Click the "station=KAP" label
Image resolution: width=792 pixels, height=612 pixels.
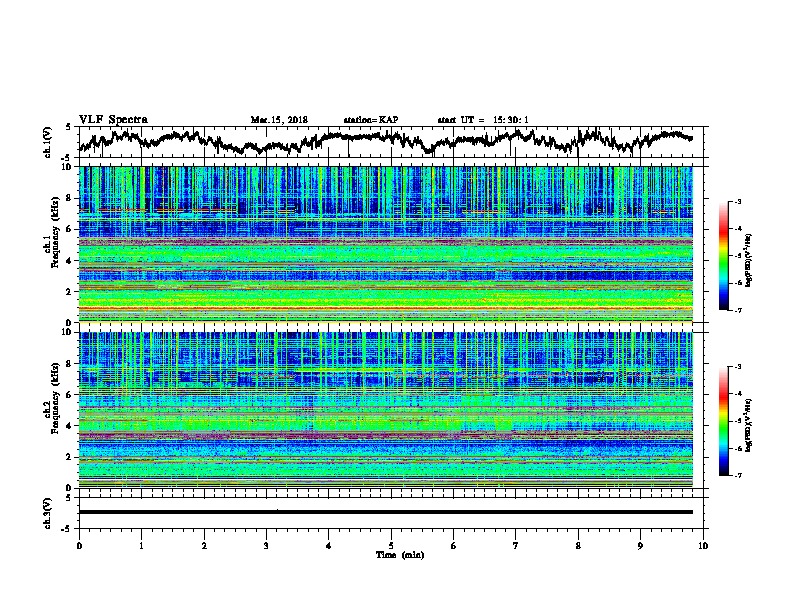tap(371, 120)
